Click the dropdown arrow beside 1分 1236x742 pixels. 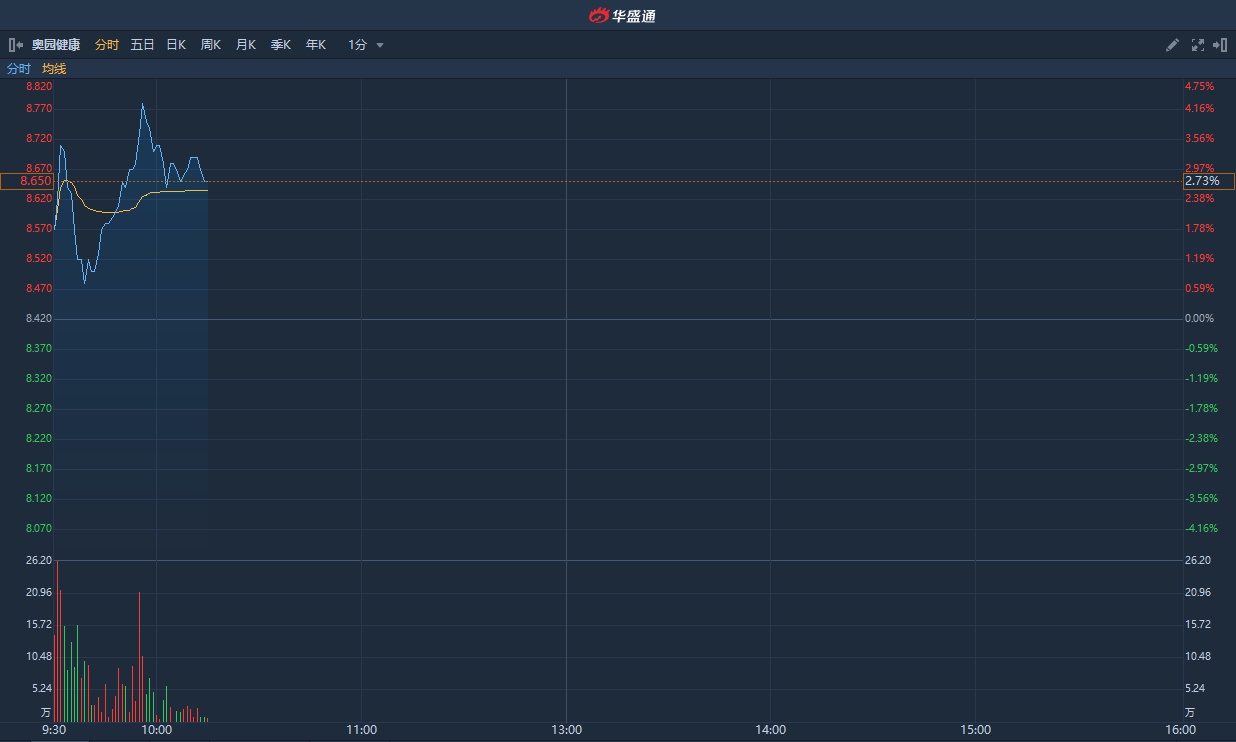tap(380, 45)
